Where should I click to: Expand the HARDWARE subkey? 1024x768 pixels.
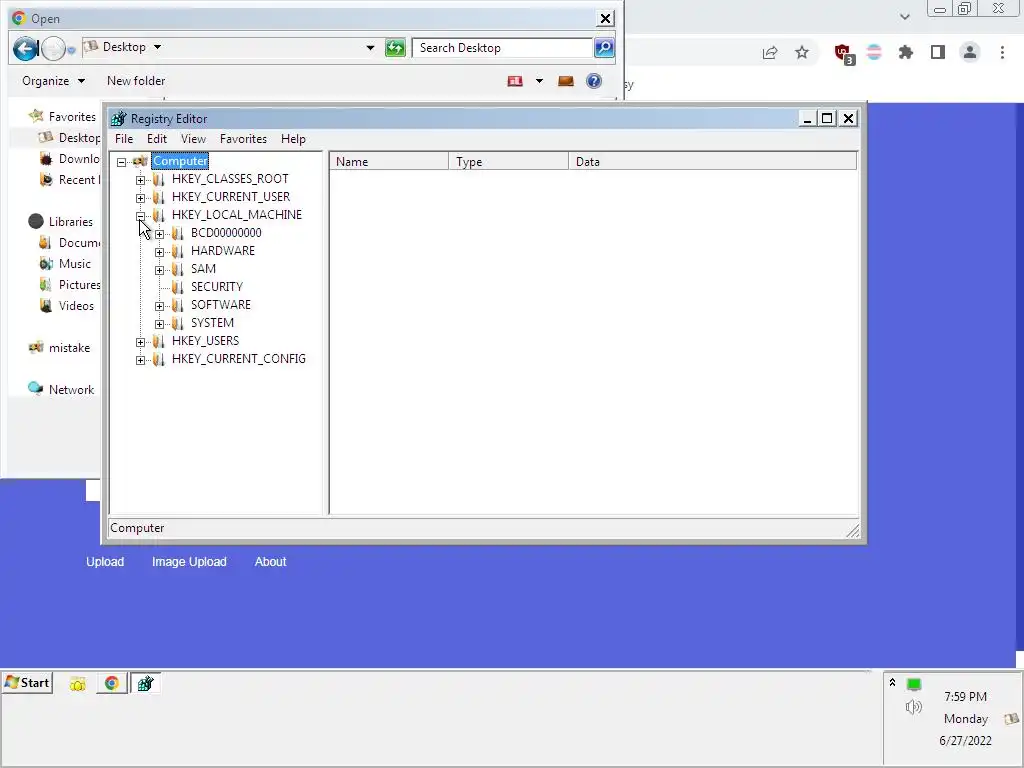159,251
